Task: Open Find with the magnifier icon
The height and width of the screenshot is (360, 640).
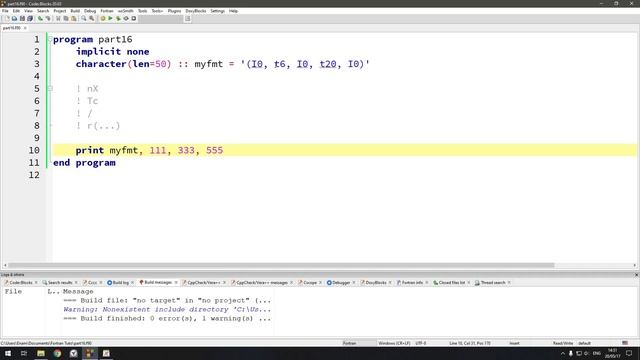Action: tap(84, 19)
